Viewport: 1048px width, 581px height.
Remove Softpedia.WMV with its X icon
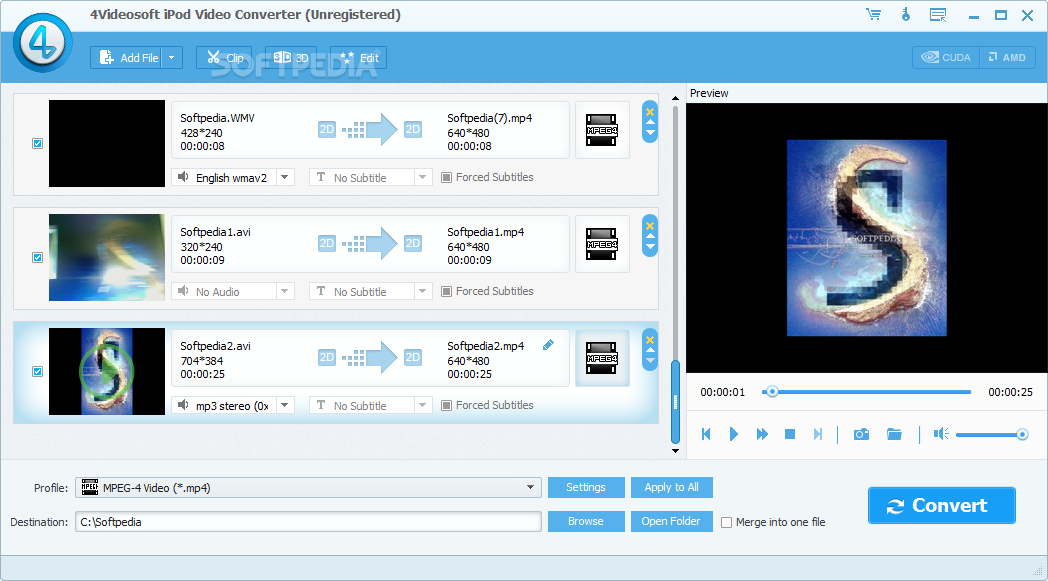coord(650,112)
